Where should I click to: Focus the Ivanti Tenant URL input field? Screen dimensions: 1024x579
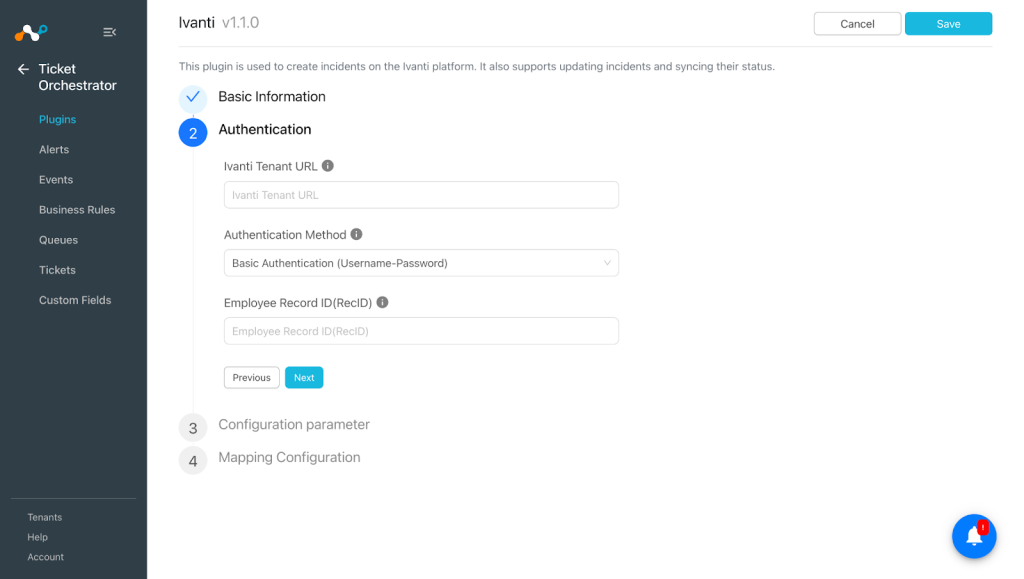[x=421, y=195]
